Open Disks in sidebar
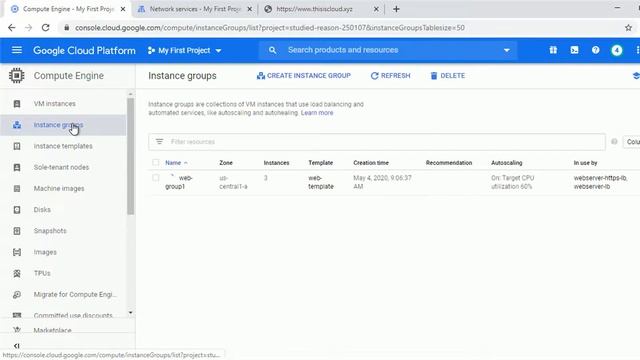The height and width of the screenshot is (360, 640). 42,210
